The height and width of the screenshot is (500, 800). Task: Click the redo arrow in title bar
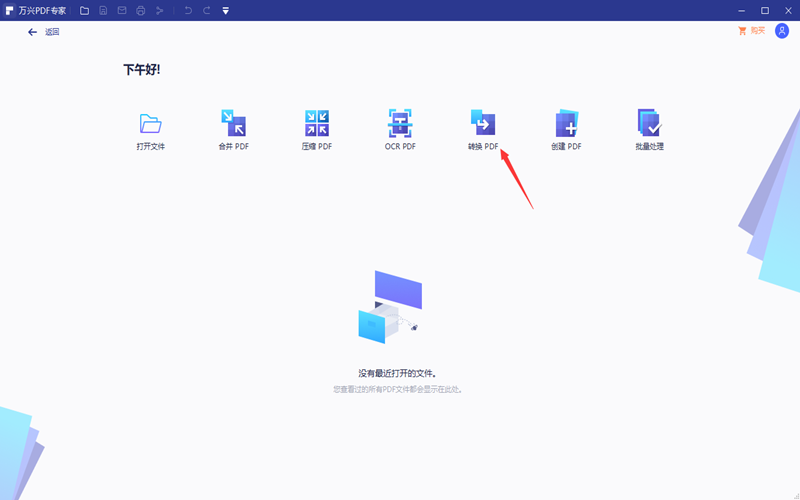(207, 11)
